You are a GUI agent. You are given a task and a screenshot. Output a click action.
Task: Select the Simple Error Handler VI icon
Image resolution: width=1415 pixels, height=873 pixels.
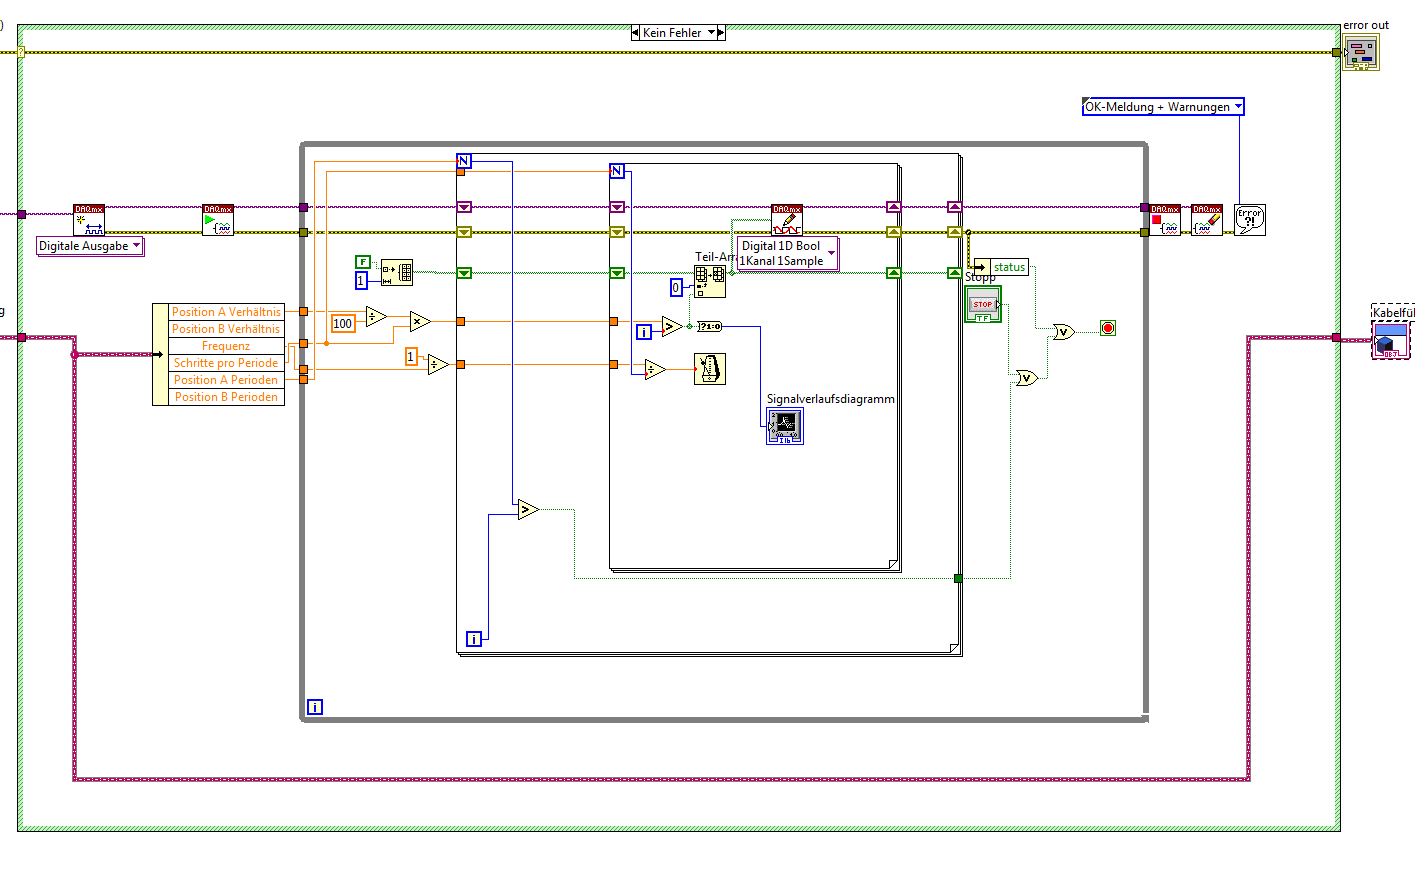(x=1250, y=220)
